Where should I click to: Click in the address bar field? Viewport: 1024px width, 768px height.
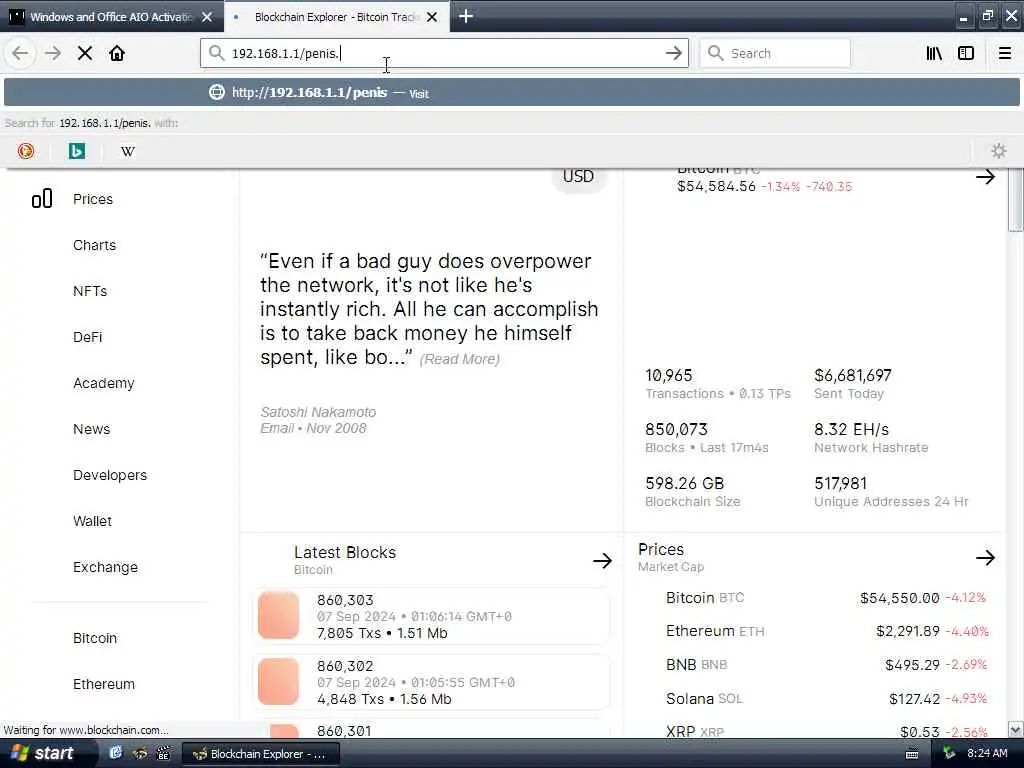444,53
